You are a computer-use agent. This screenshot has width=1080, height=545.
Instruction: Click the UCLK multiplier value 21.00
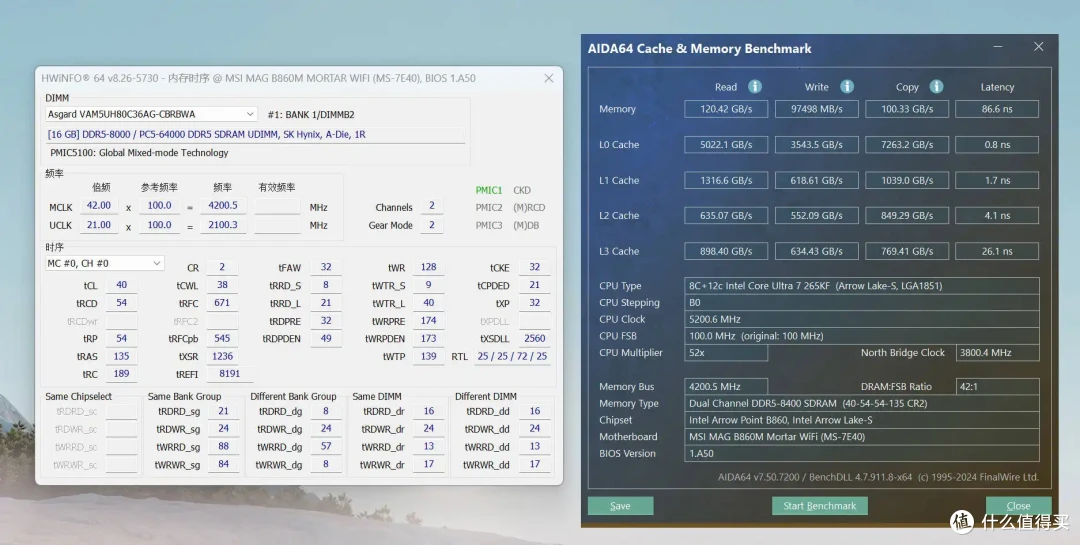tap(98, 225)
